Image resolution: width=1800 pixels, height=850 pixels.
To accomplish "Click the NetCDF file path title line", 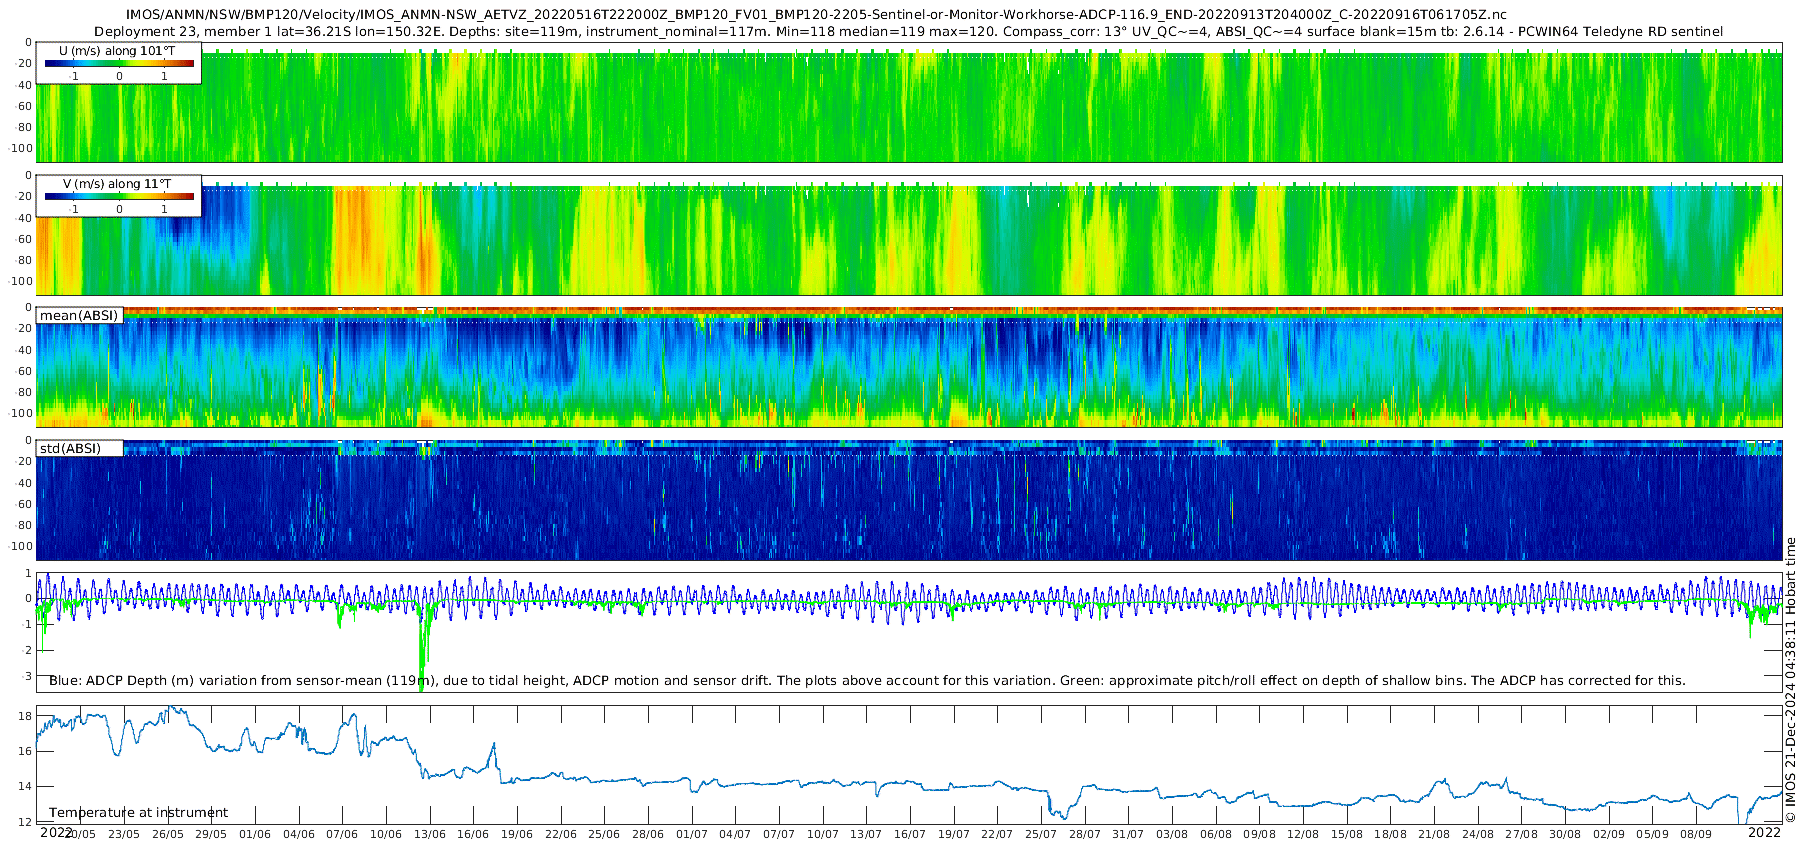I will point(816,15).
